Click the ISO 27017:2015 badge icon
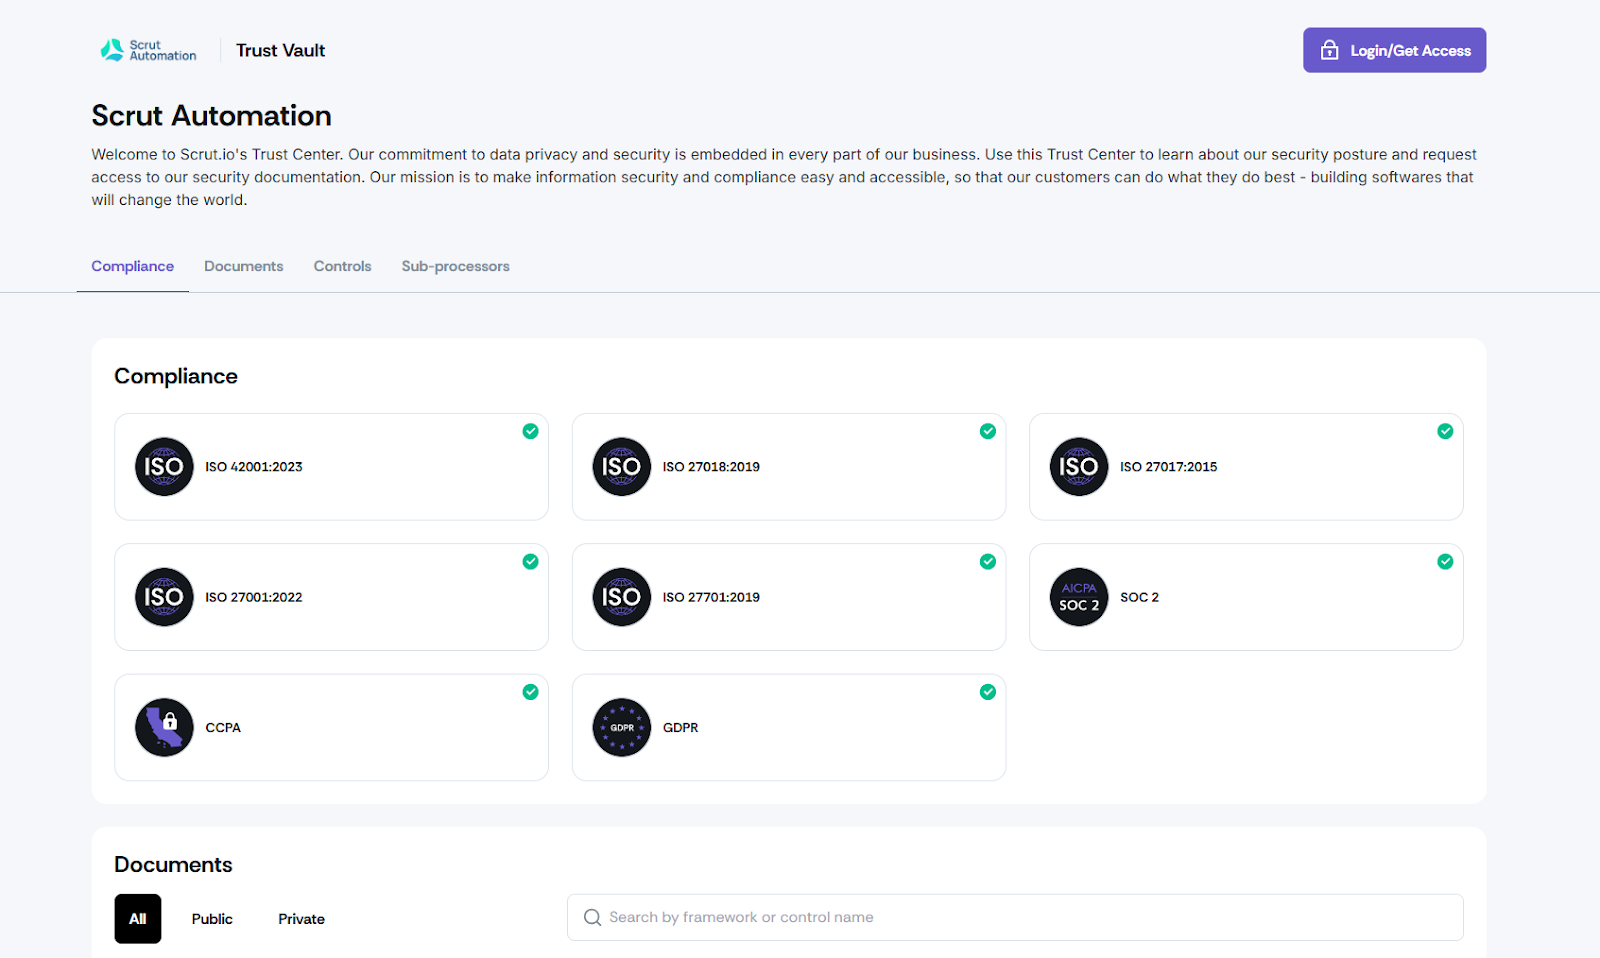This screenshot has width=1600, height=958. coord(1078,466)
